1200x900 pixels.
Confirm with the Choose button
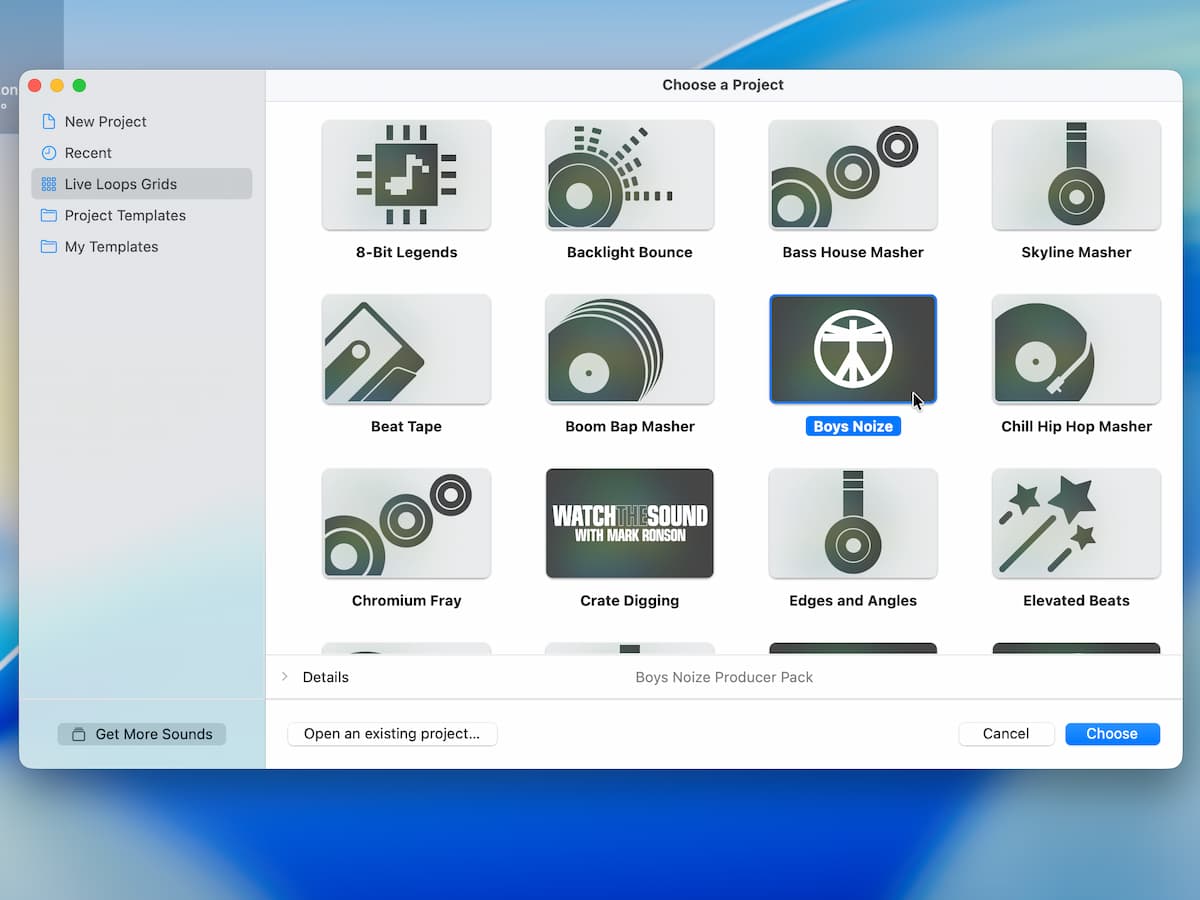tap(1112, 734)
